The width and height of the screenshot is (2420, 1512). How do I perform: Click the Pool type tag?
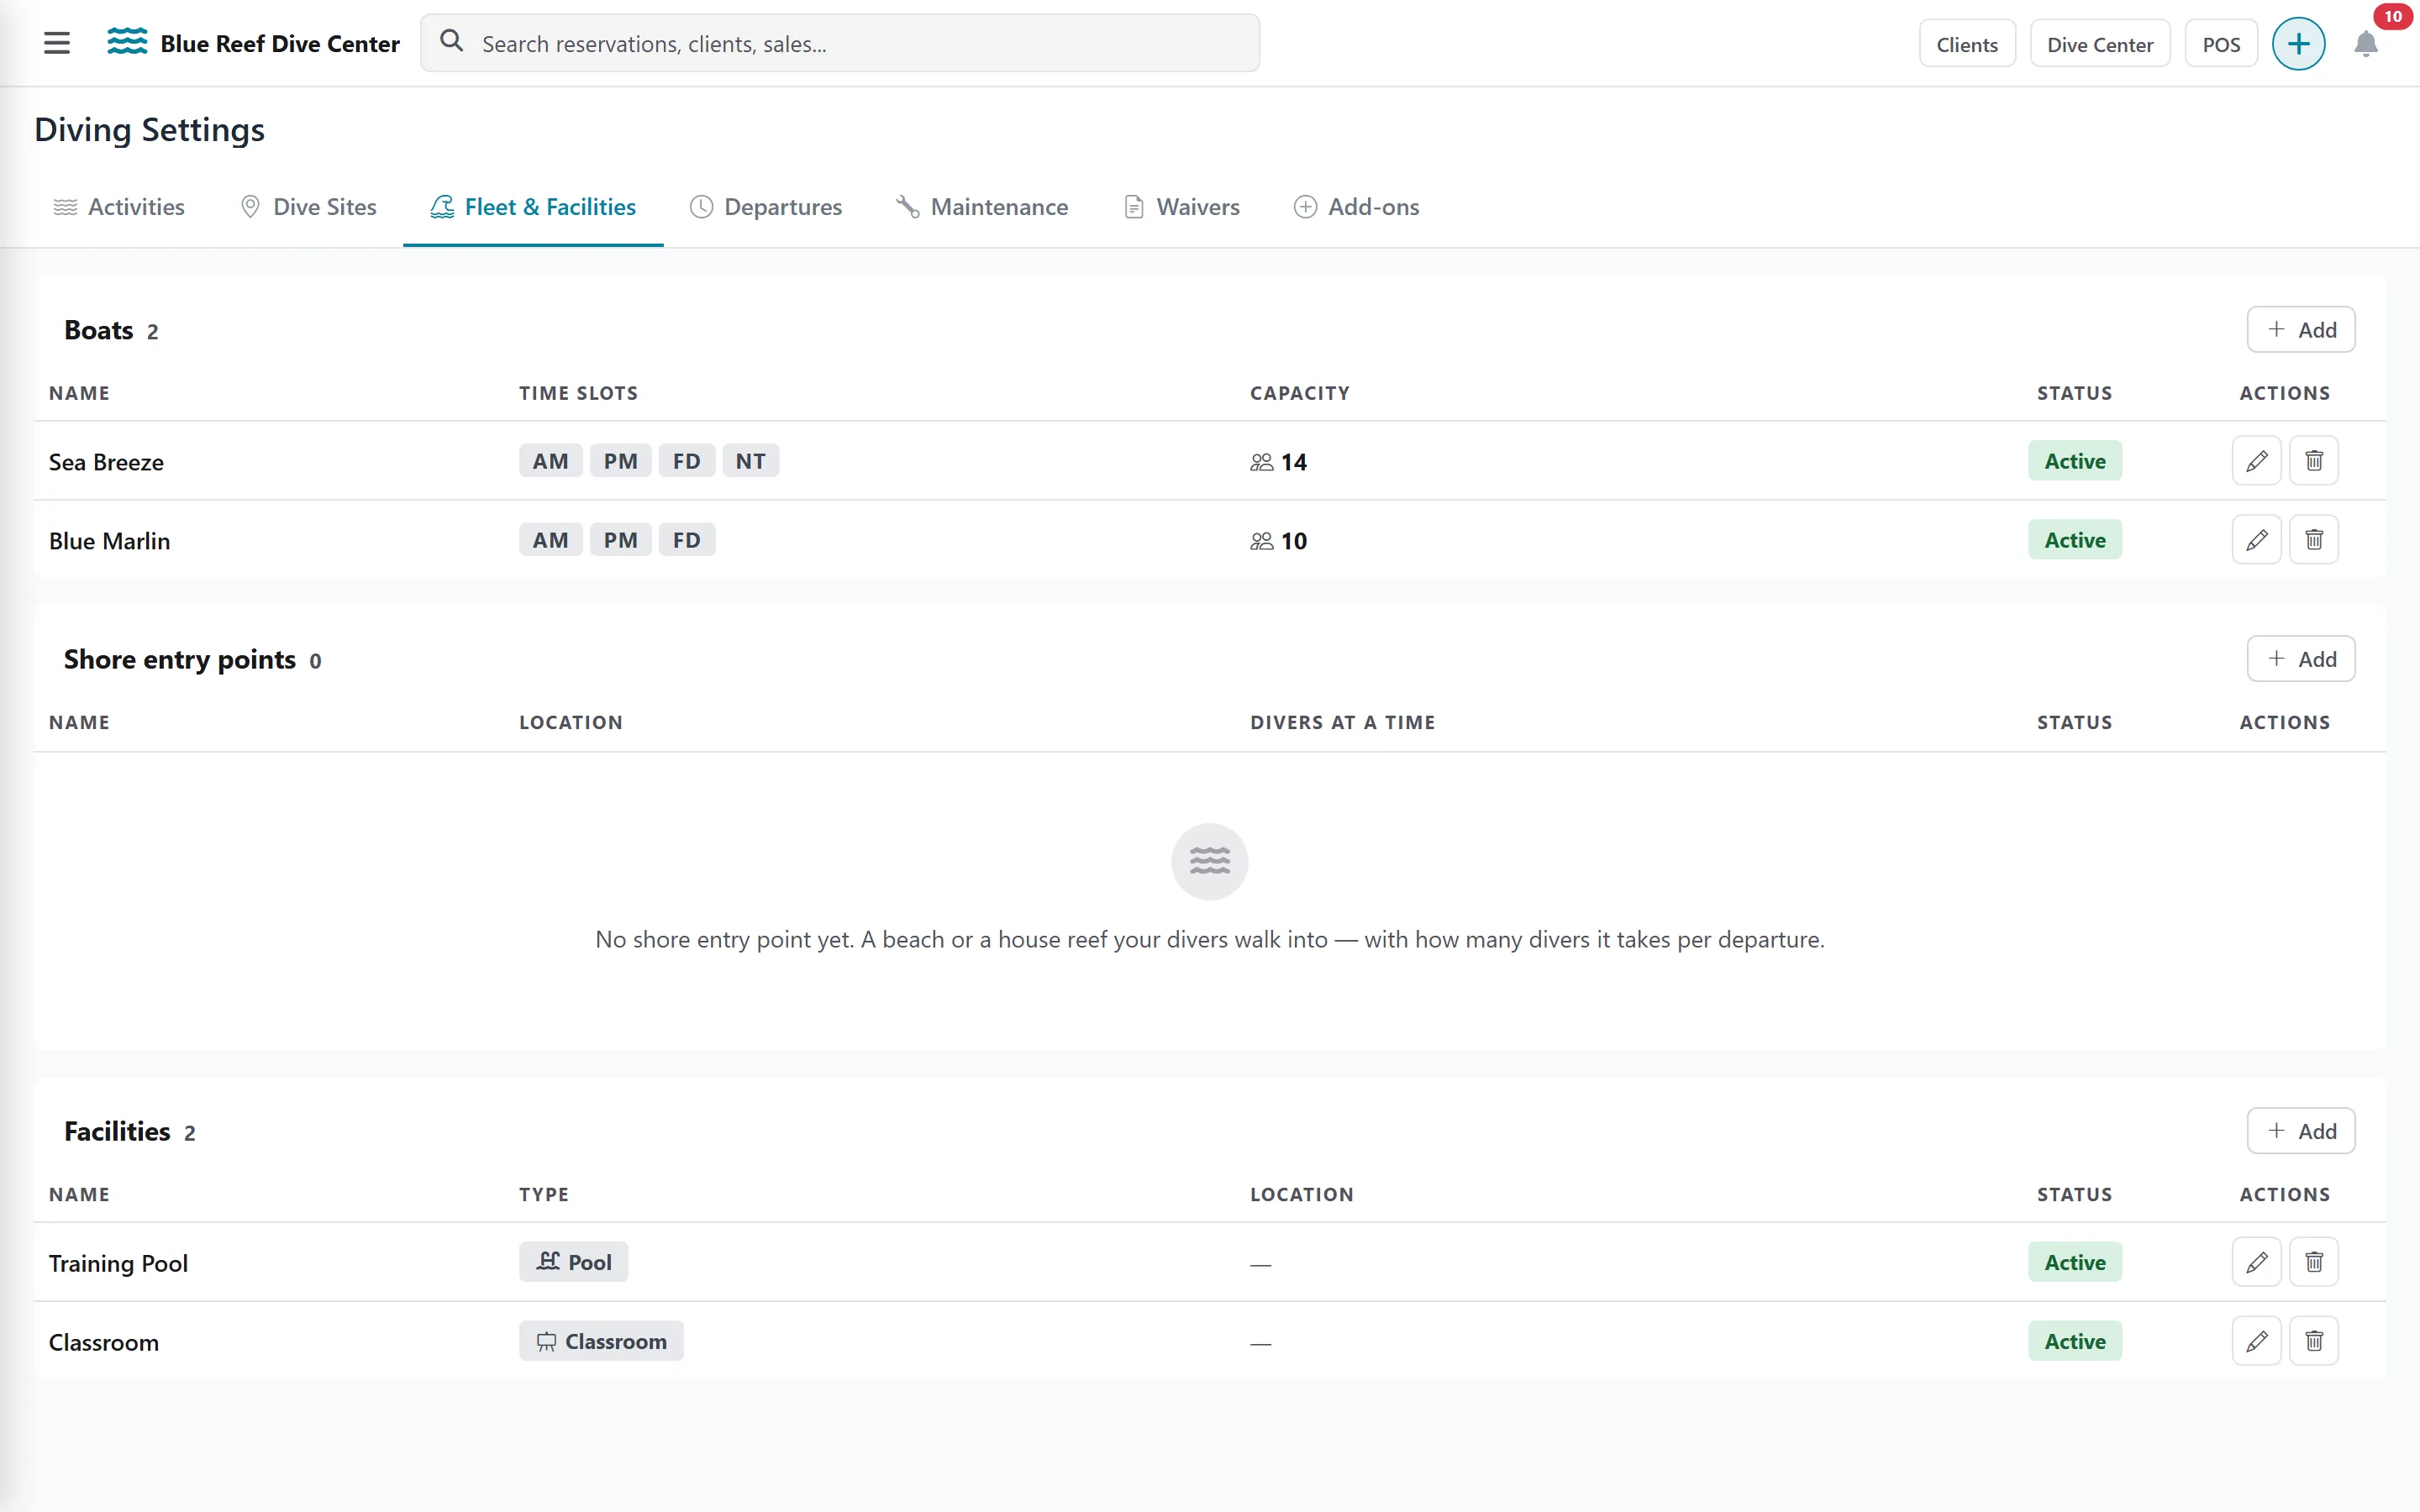(573, 1262)
